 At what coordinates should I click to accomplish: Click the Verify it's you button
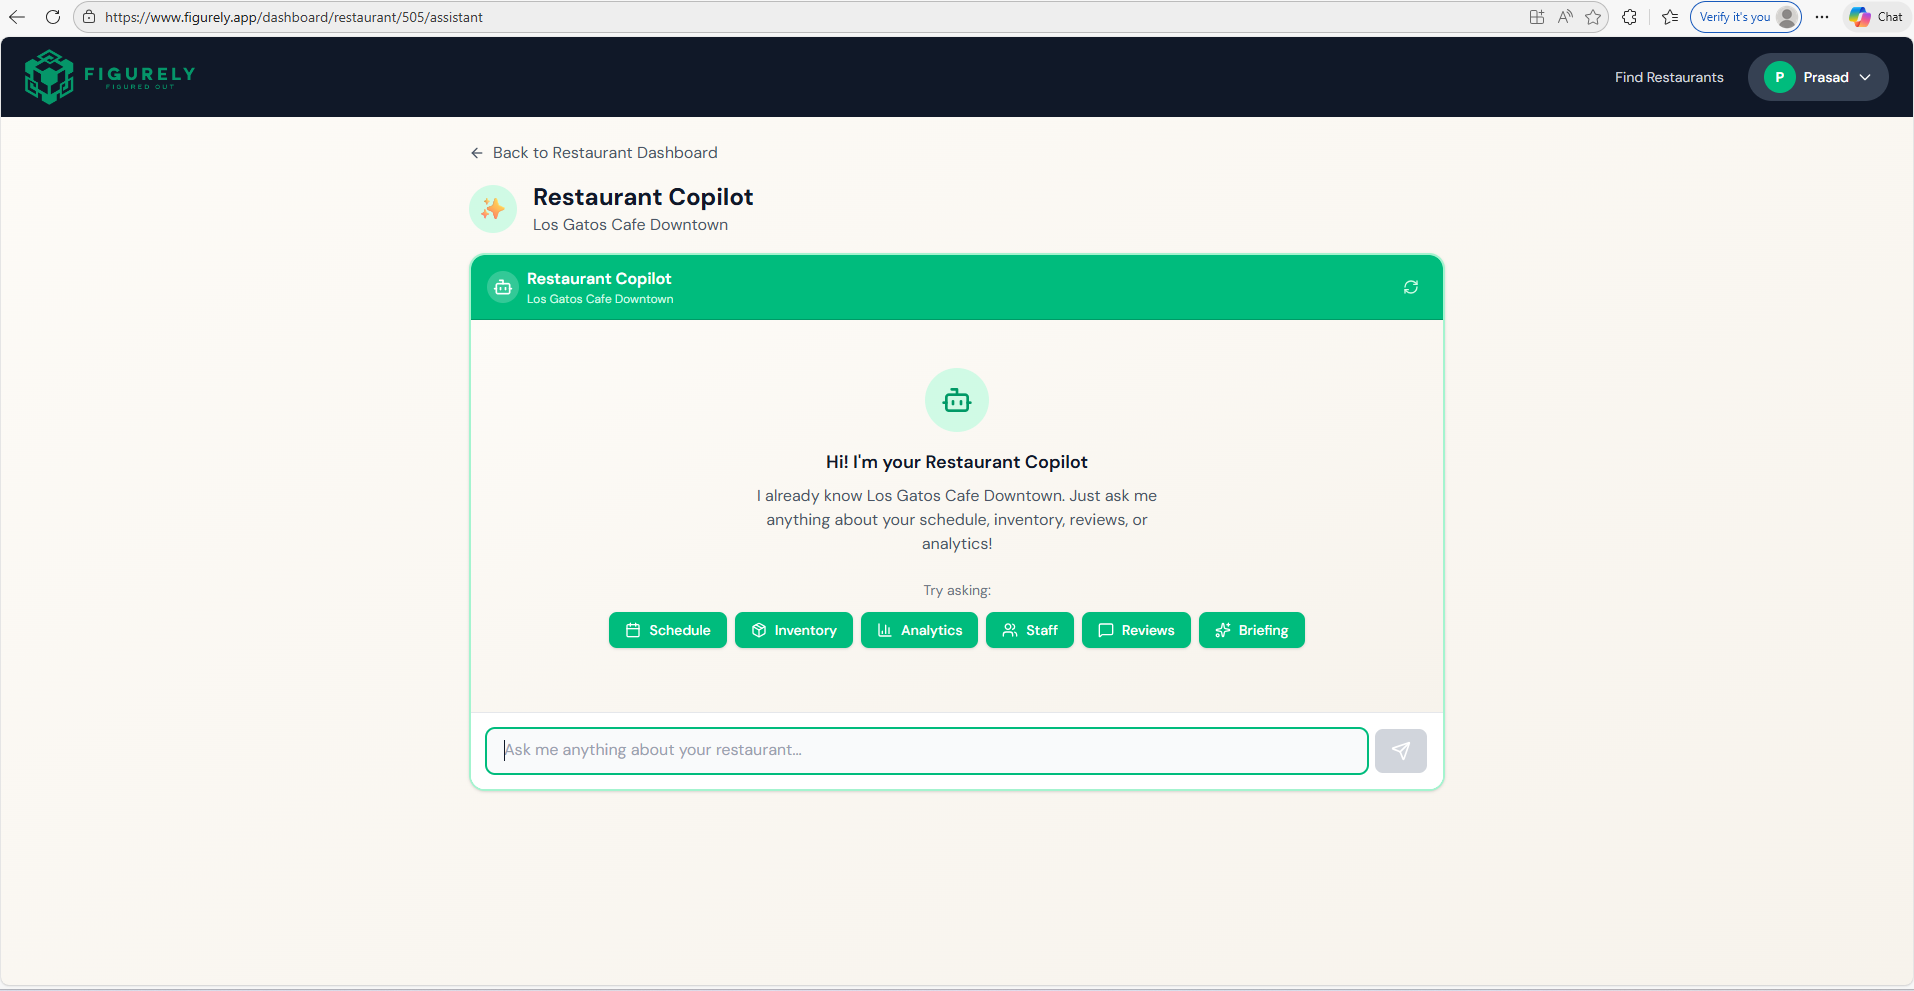[1744, 17]
